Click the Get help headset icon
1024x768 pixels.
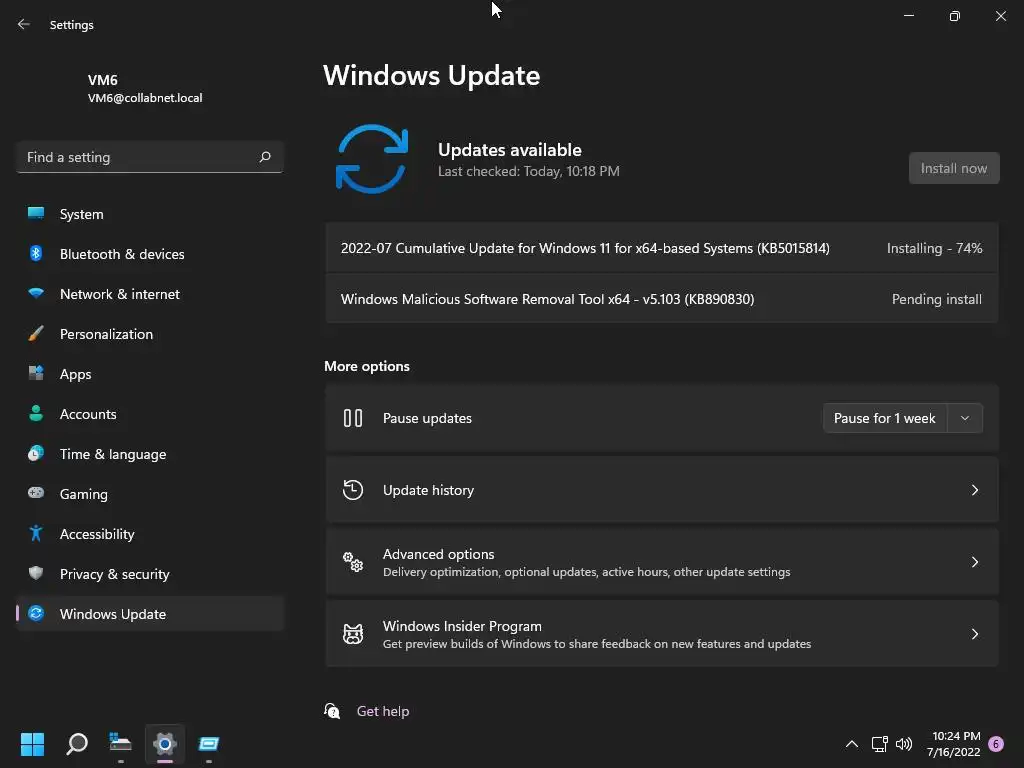[332, 711]
